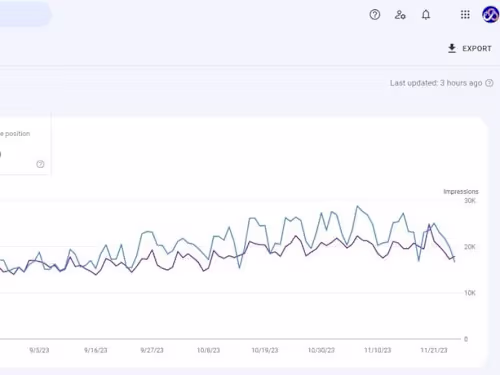Open the account profile avatar

click(490, 15)
